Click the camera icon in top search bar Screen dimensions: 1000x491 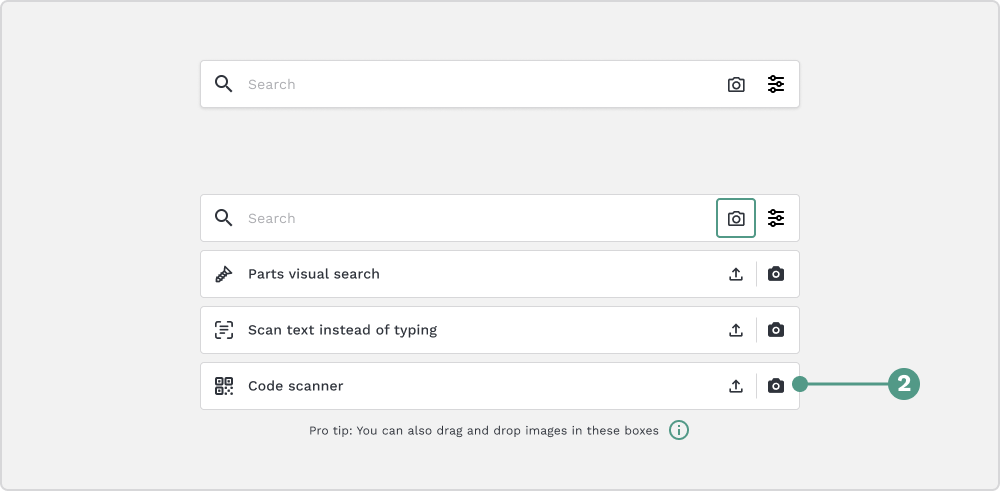click(x=736, y=84)
